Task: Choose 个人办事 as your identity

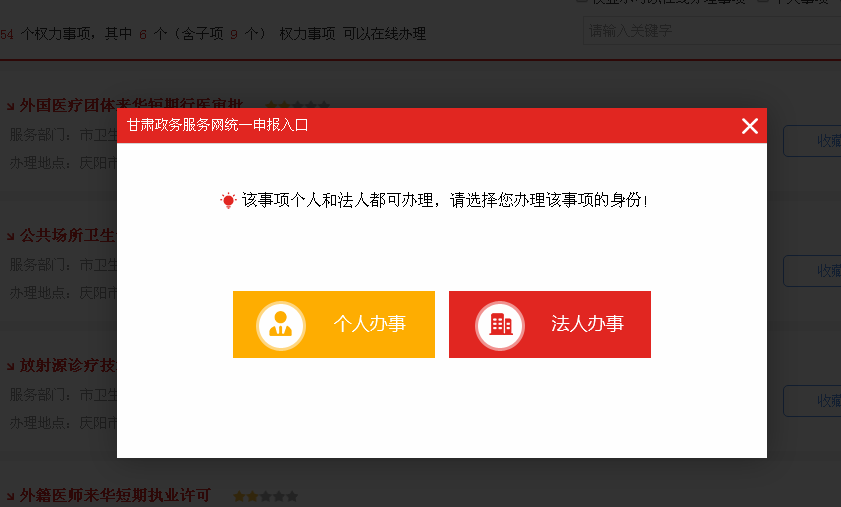Action: pyautogui.click(x=334, y=325)
